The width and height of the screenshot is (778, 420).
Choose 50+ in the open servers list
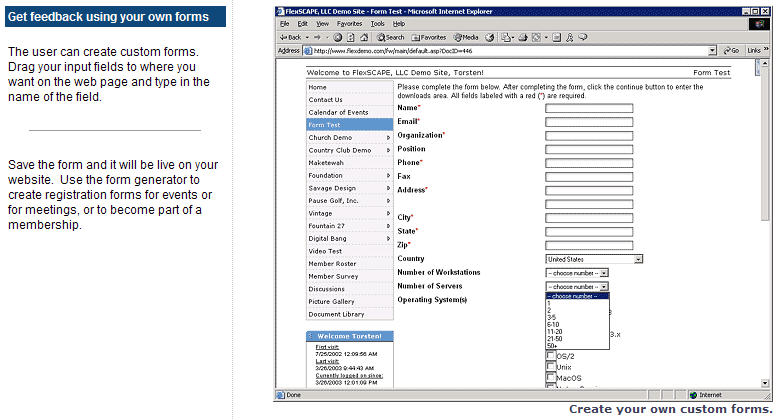578,346
